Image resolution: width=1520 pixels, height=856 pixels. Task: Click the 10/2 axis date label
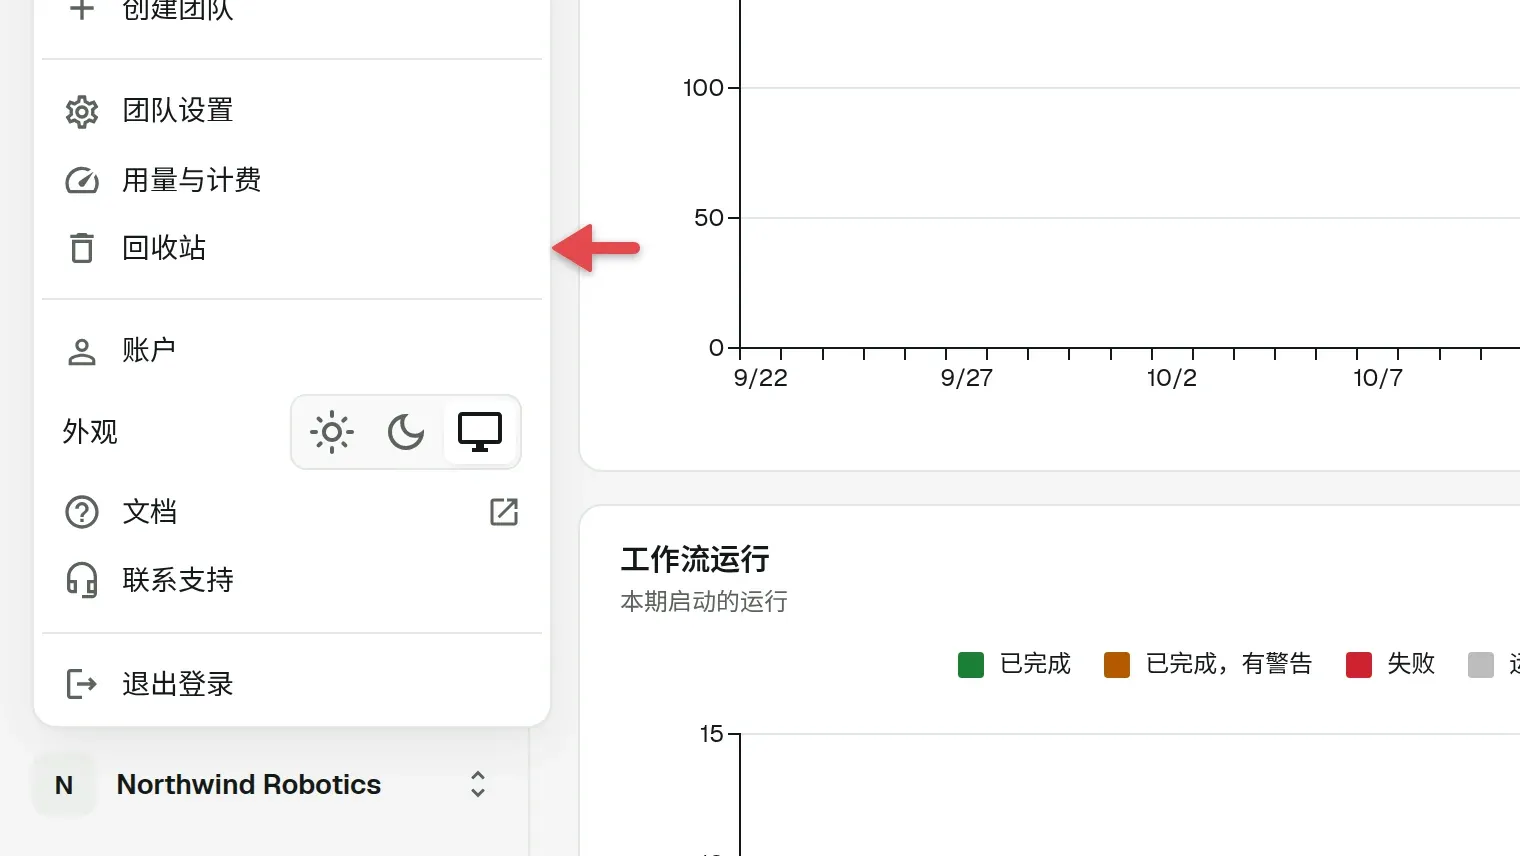click(1171, 378)
